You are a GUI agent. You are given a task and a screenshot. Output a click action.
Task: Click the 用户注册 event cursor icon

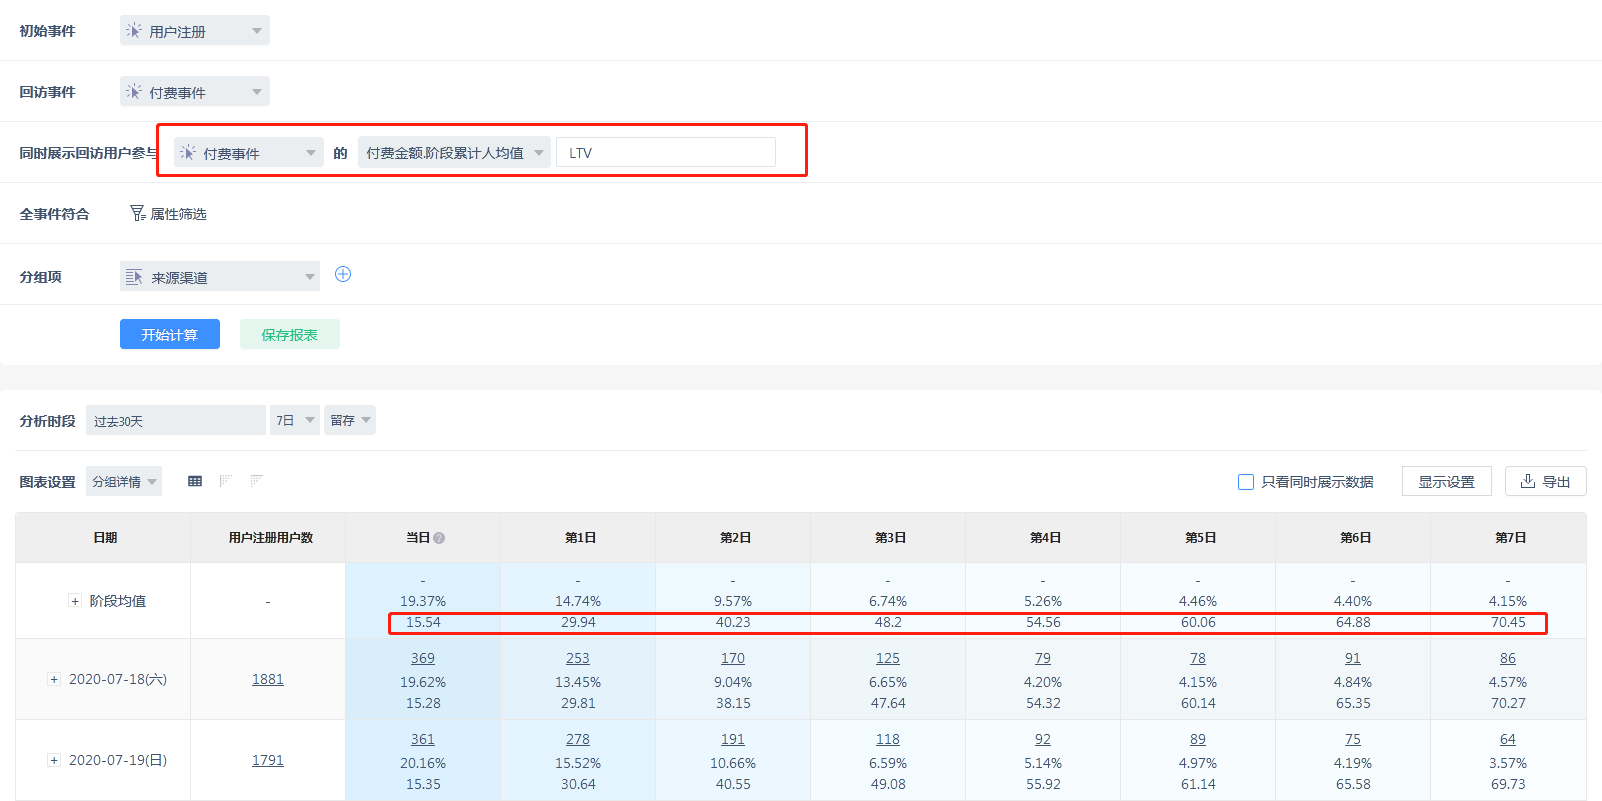[x=133, y=31]
